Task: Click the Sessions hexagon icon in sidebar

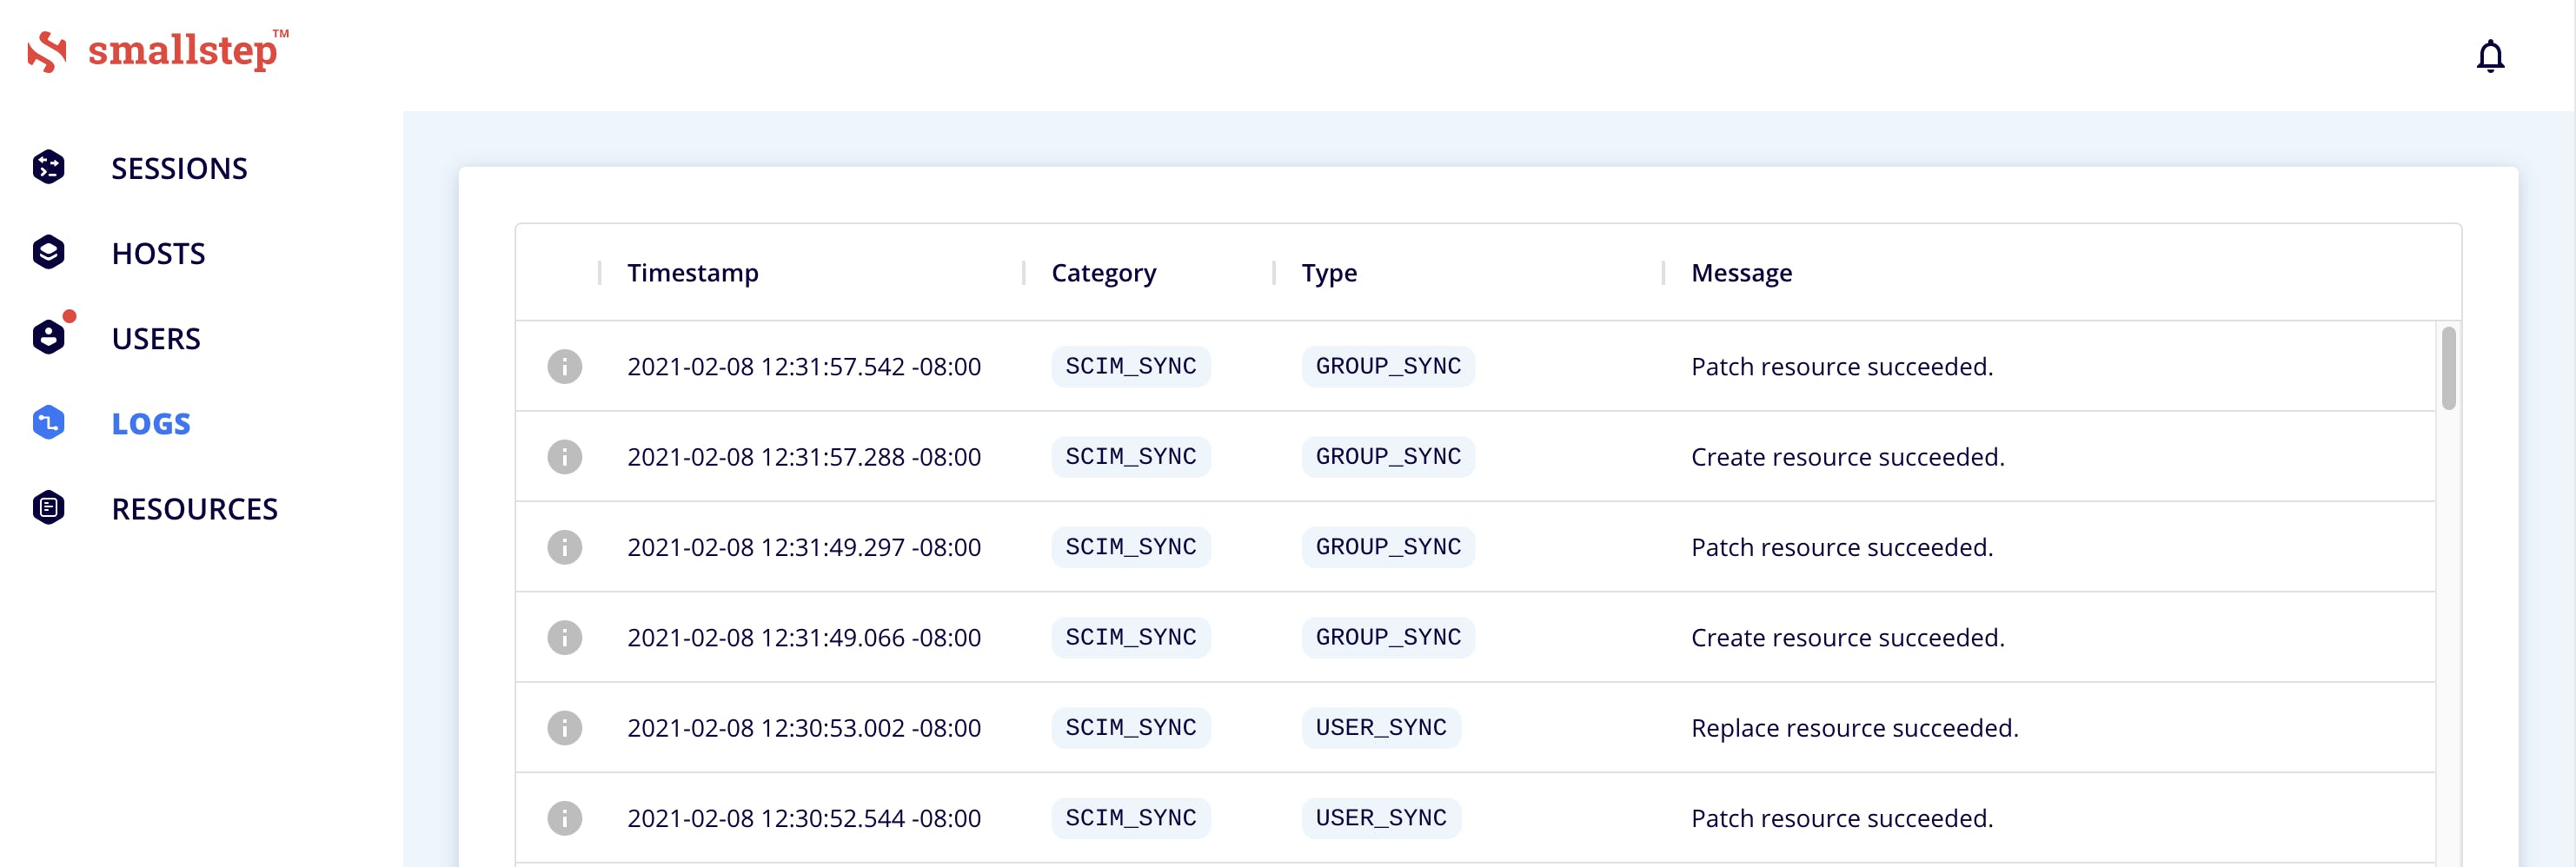Action: point(48,167)
